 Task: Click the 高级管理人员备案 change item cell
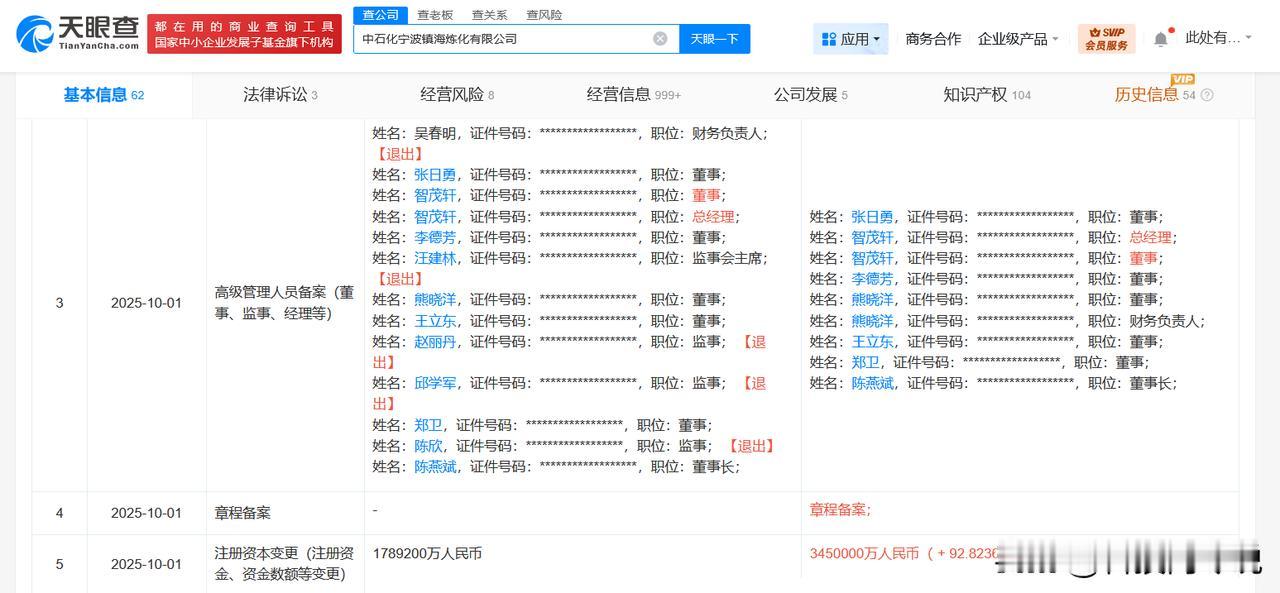(x=285, y=303)
